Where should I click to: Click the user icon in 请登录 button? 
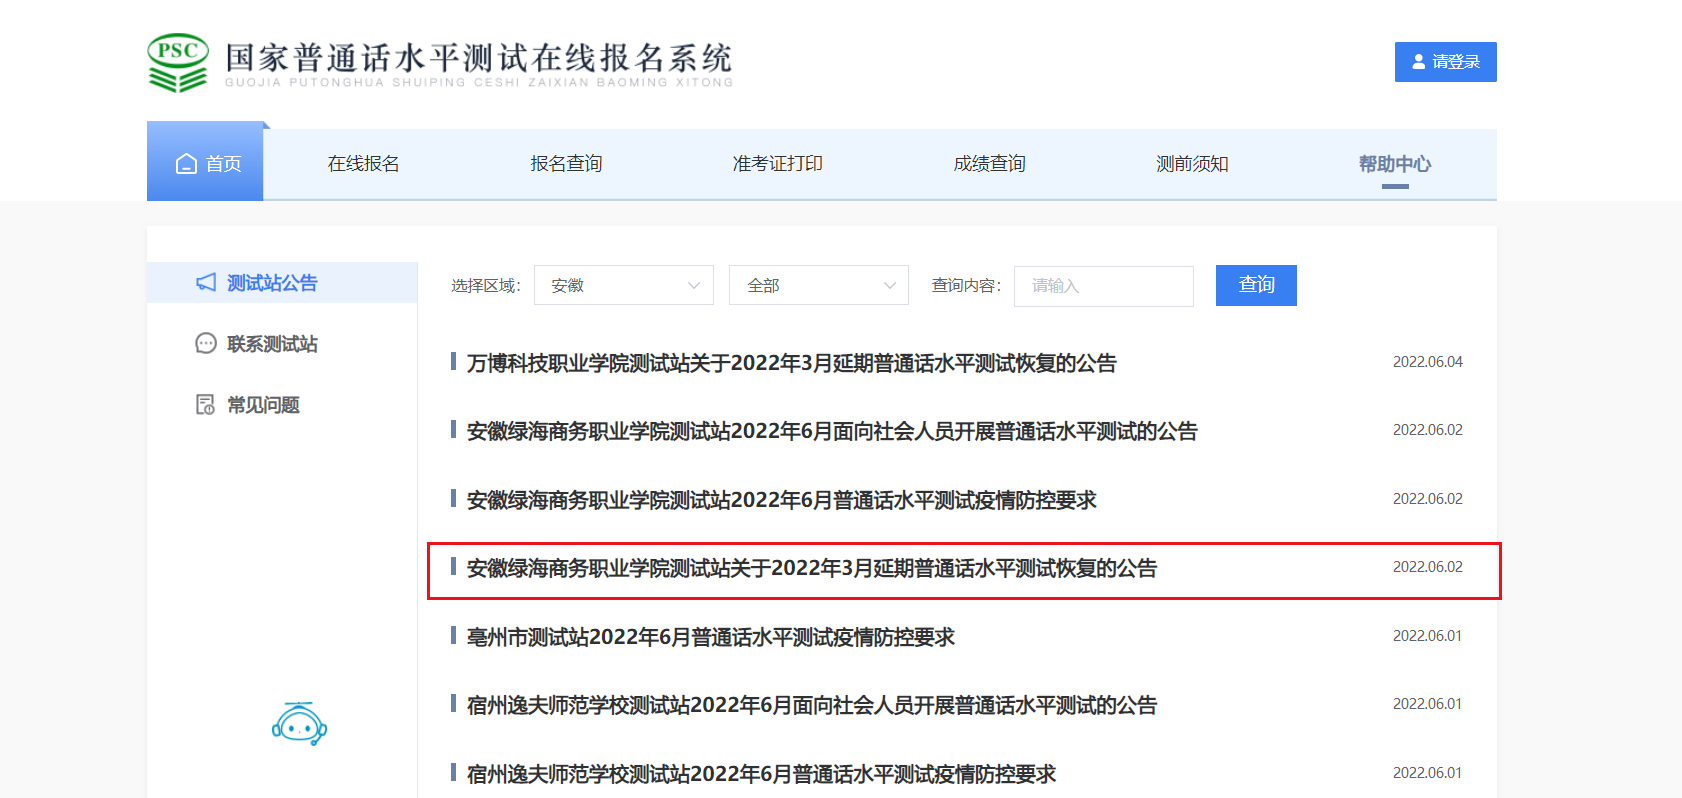click(x=1418, y=62)
